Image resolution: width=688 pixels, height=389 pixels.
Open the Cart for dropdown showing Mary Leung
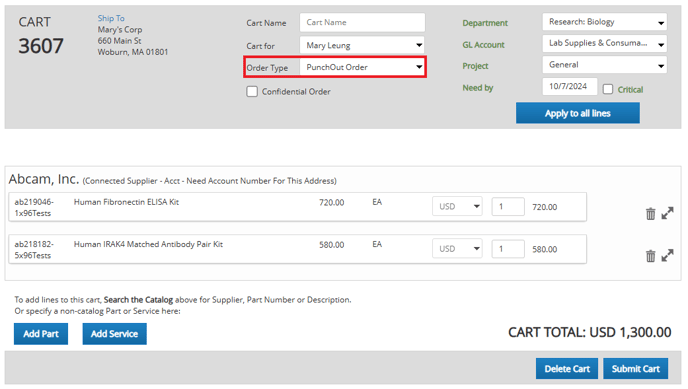click(x=362, y=45)
